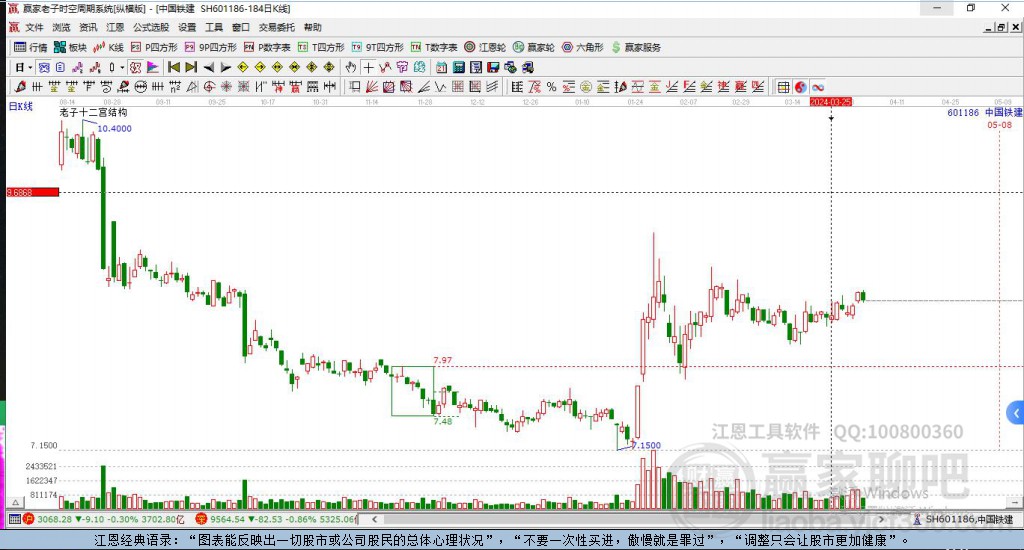The width and height of the screenshot is (1024, 550).
Task: Click the black left arrow icon
Action: pyautogui.click(x=208, y=67)
